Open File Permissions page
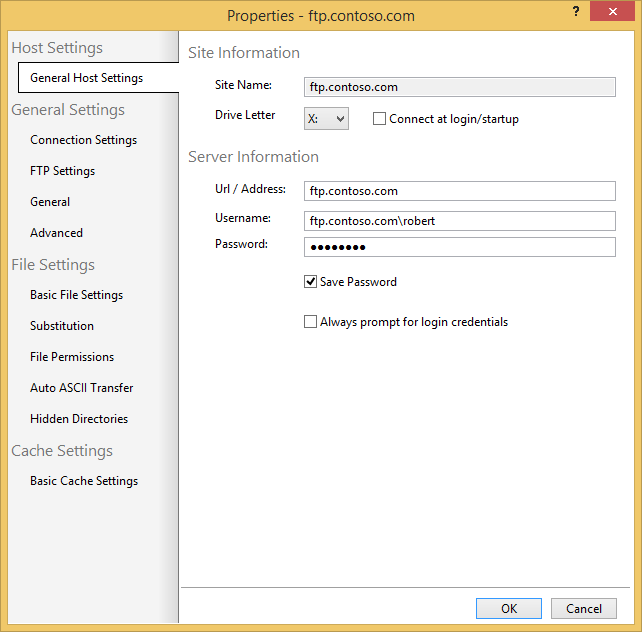This screenshot has width=642, height=632. (x=72, y=357)
